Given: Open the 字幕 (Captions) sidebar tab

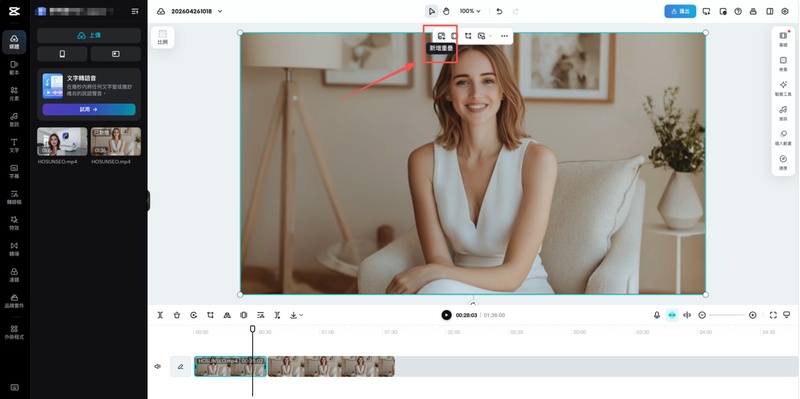Looking at the screenshot, I should tap(14, 171).
